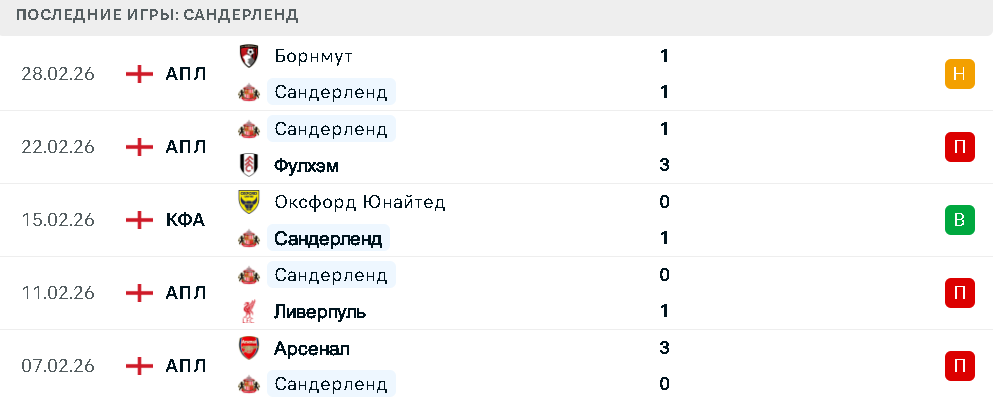The height and width of the screenshot is (400, 996).
Task: Open the Ливерпуль team link
Action: tap(320, 311)
